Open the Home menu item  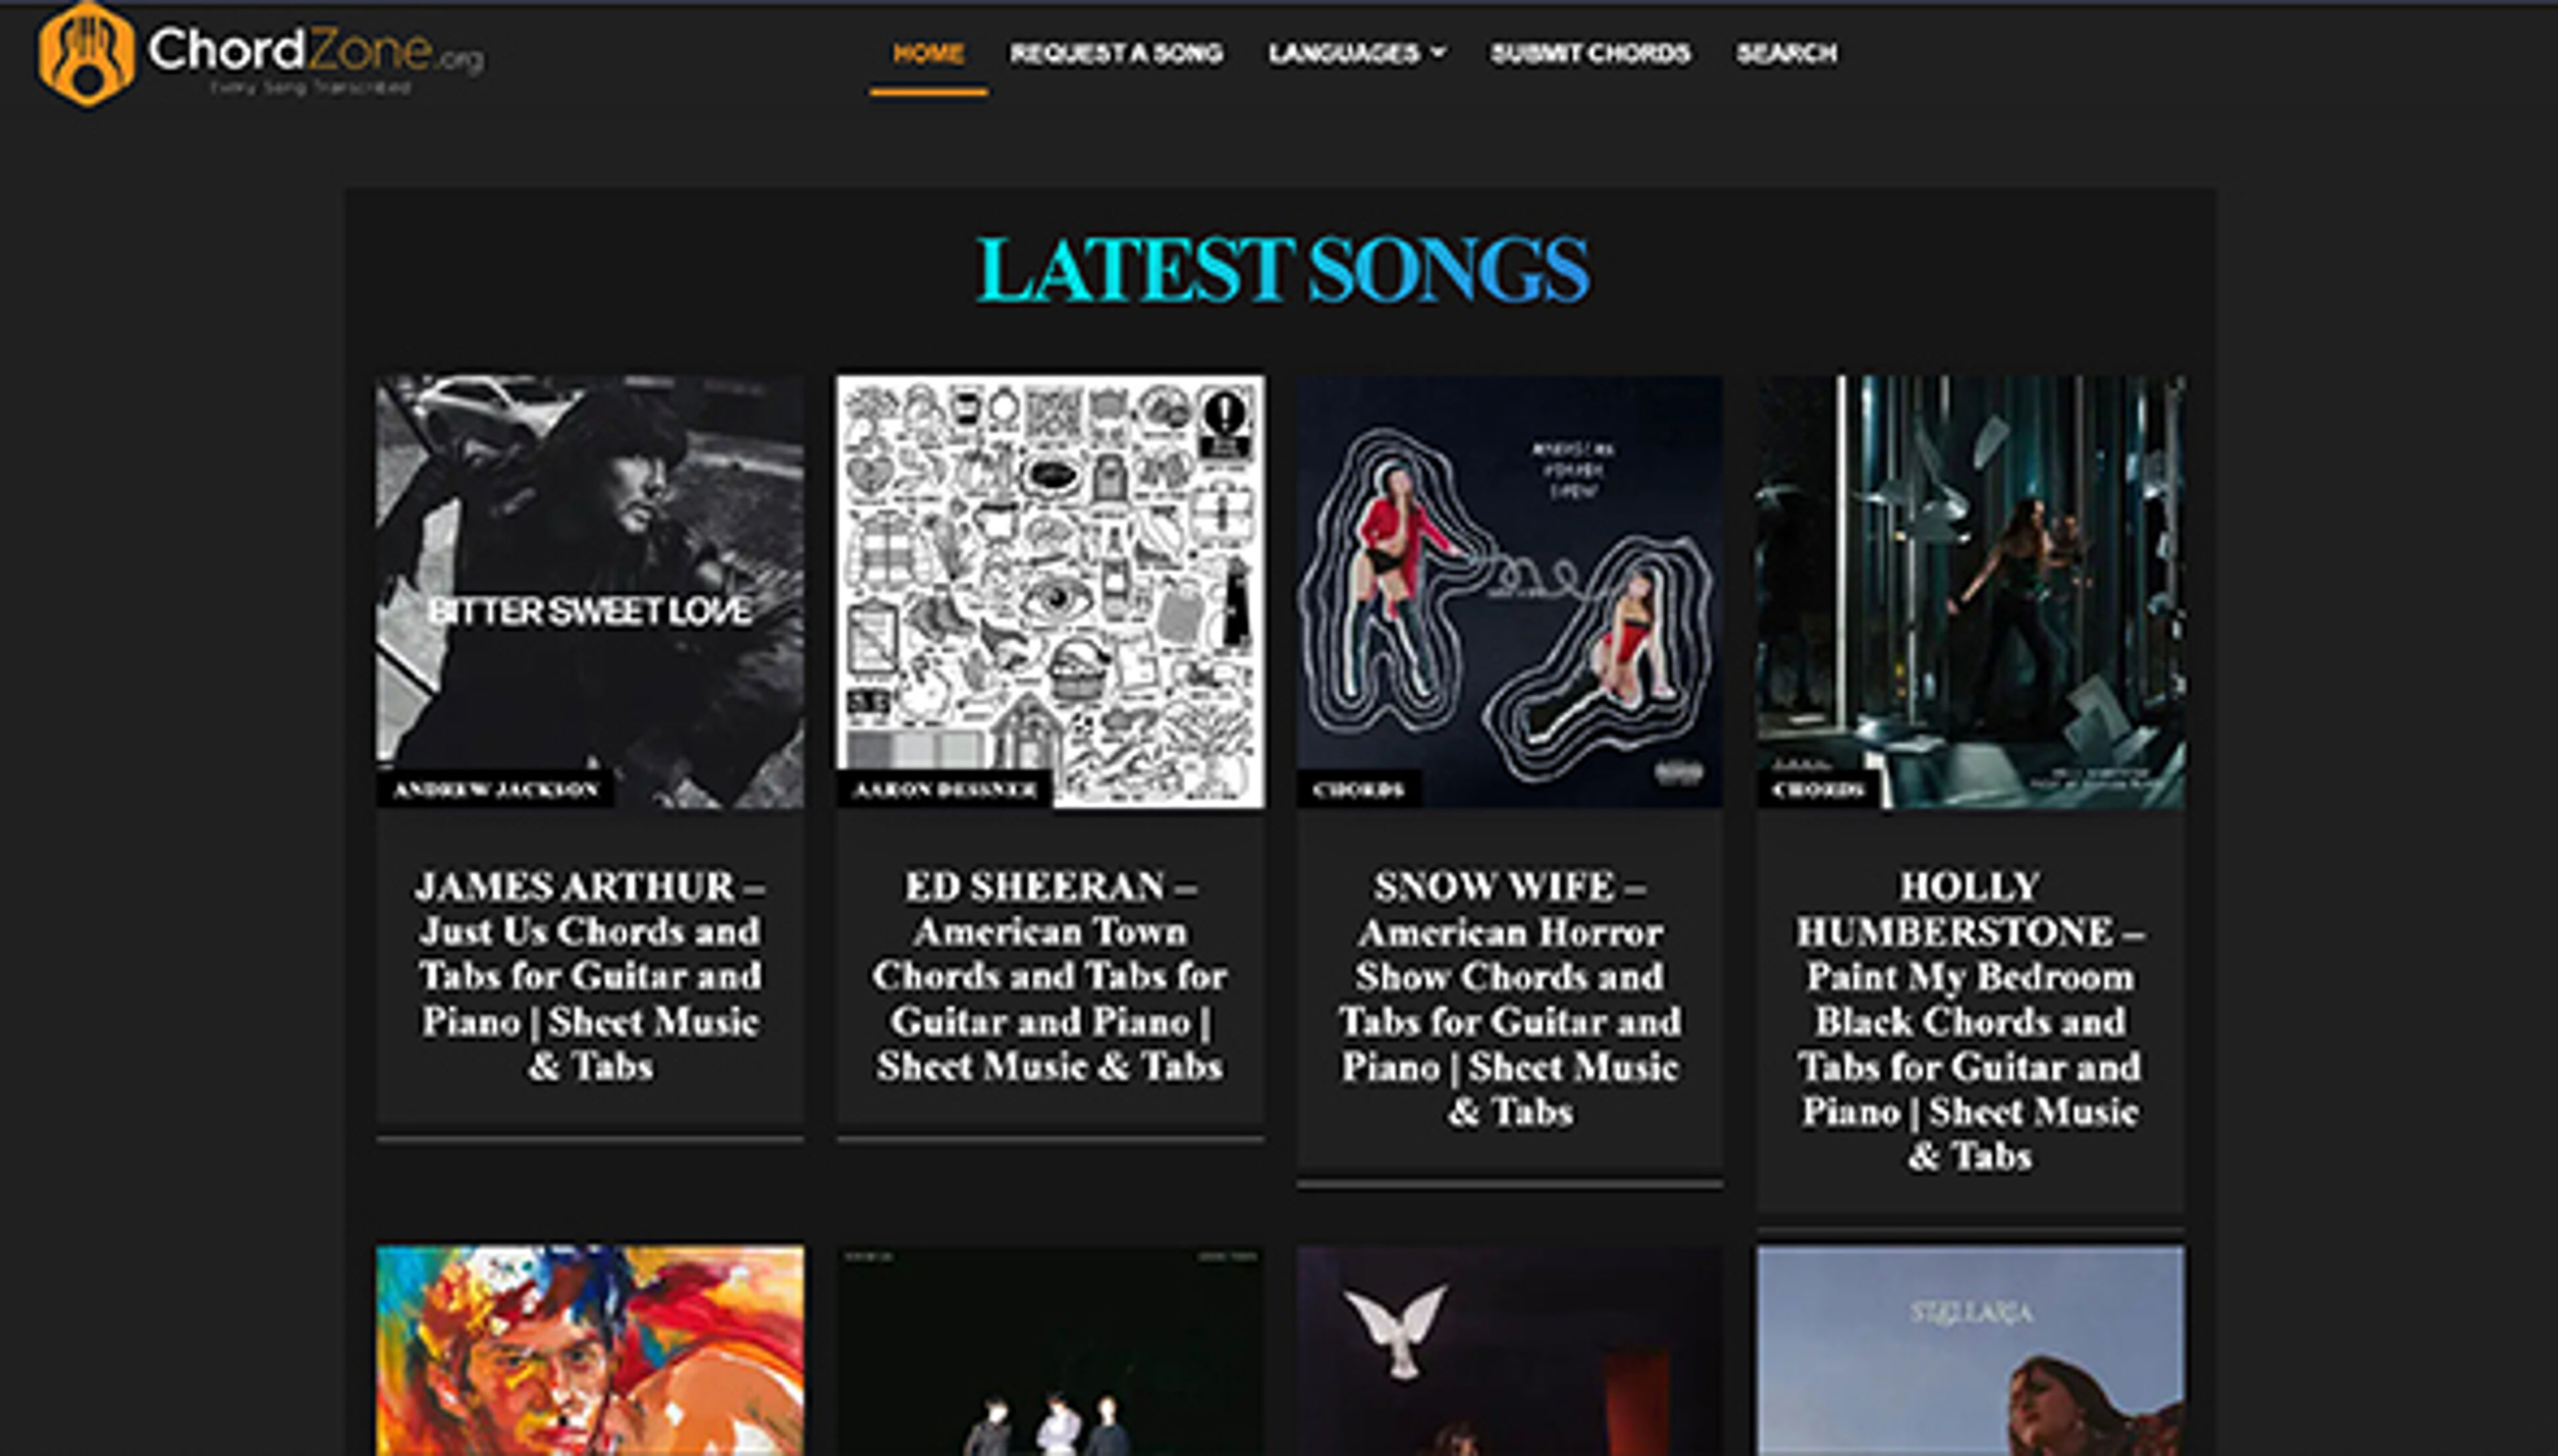[x=928, y=53]
